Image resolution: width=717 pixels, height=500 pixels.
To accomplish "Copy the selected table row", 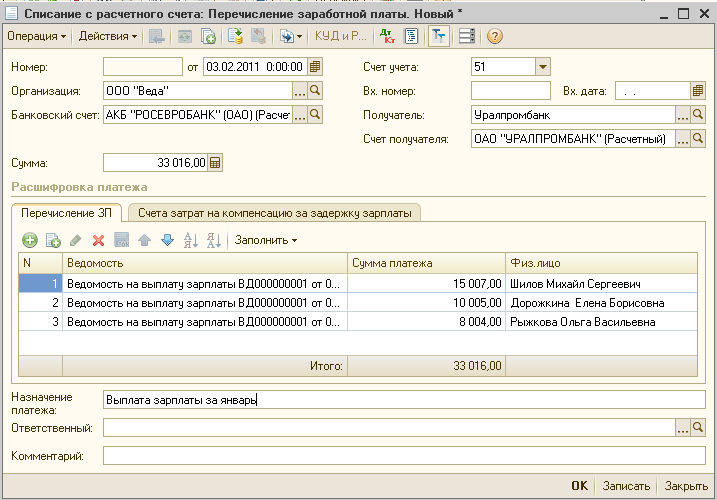I will click(x=53, y=240).
